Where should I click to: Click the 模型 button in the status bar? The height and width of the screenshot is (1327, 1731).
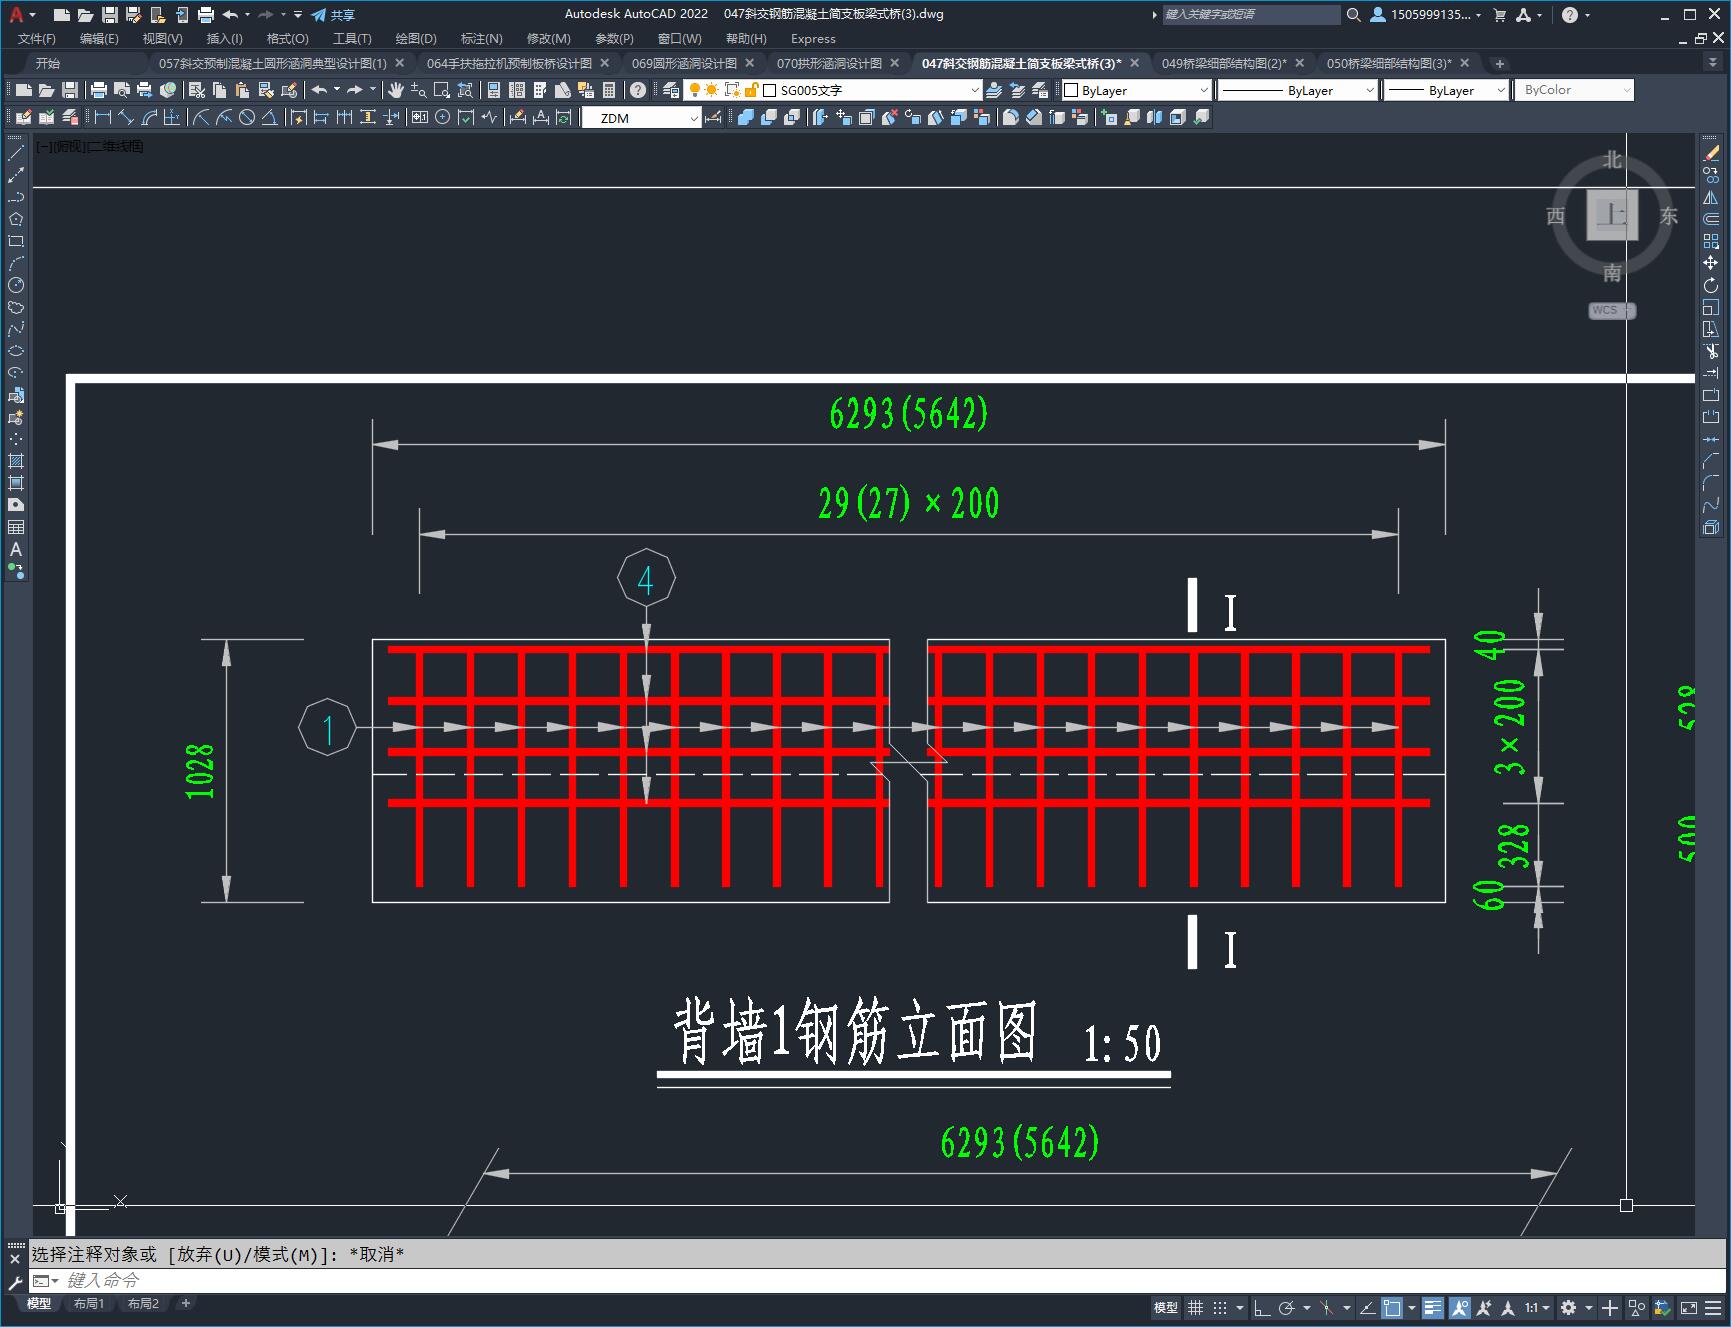click(x=1166, y=1308)
